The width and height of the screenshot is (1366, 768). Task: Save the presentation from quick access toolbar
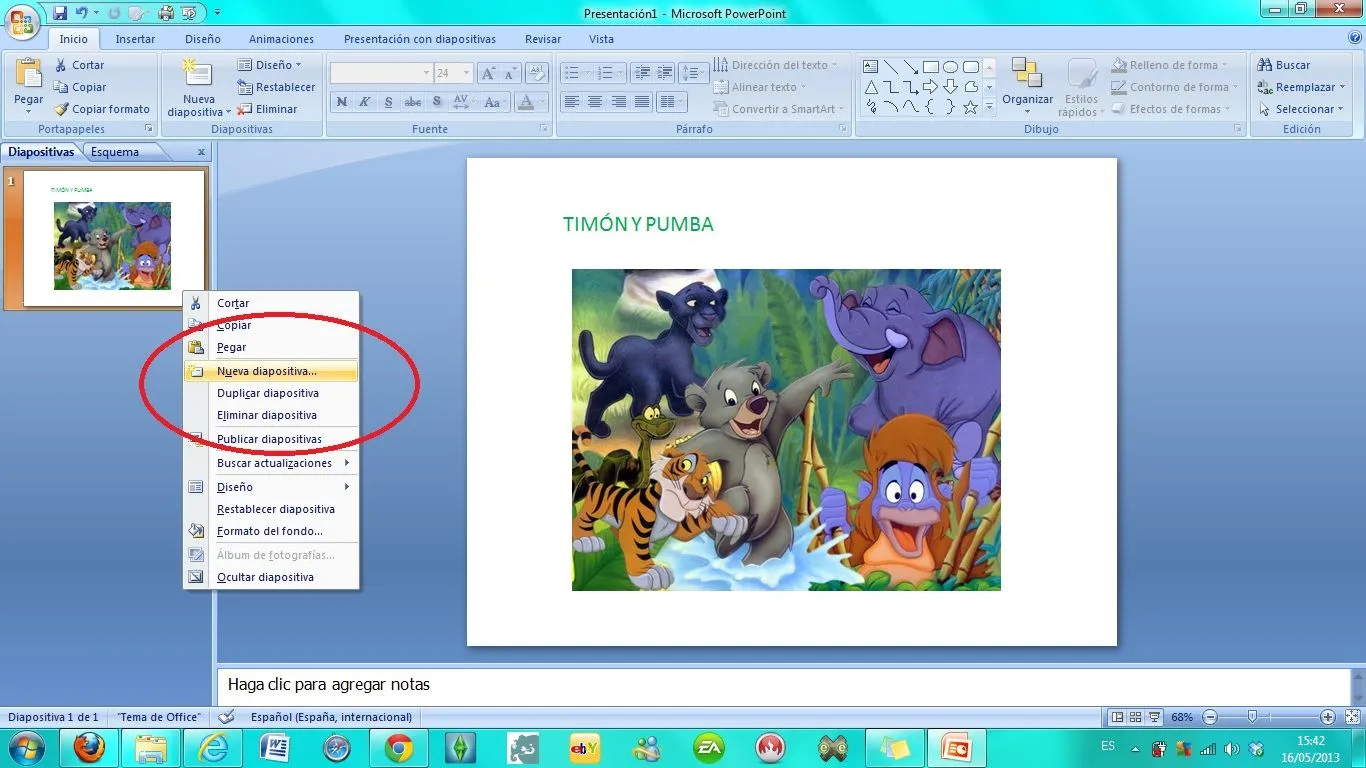tap(60, 13)
